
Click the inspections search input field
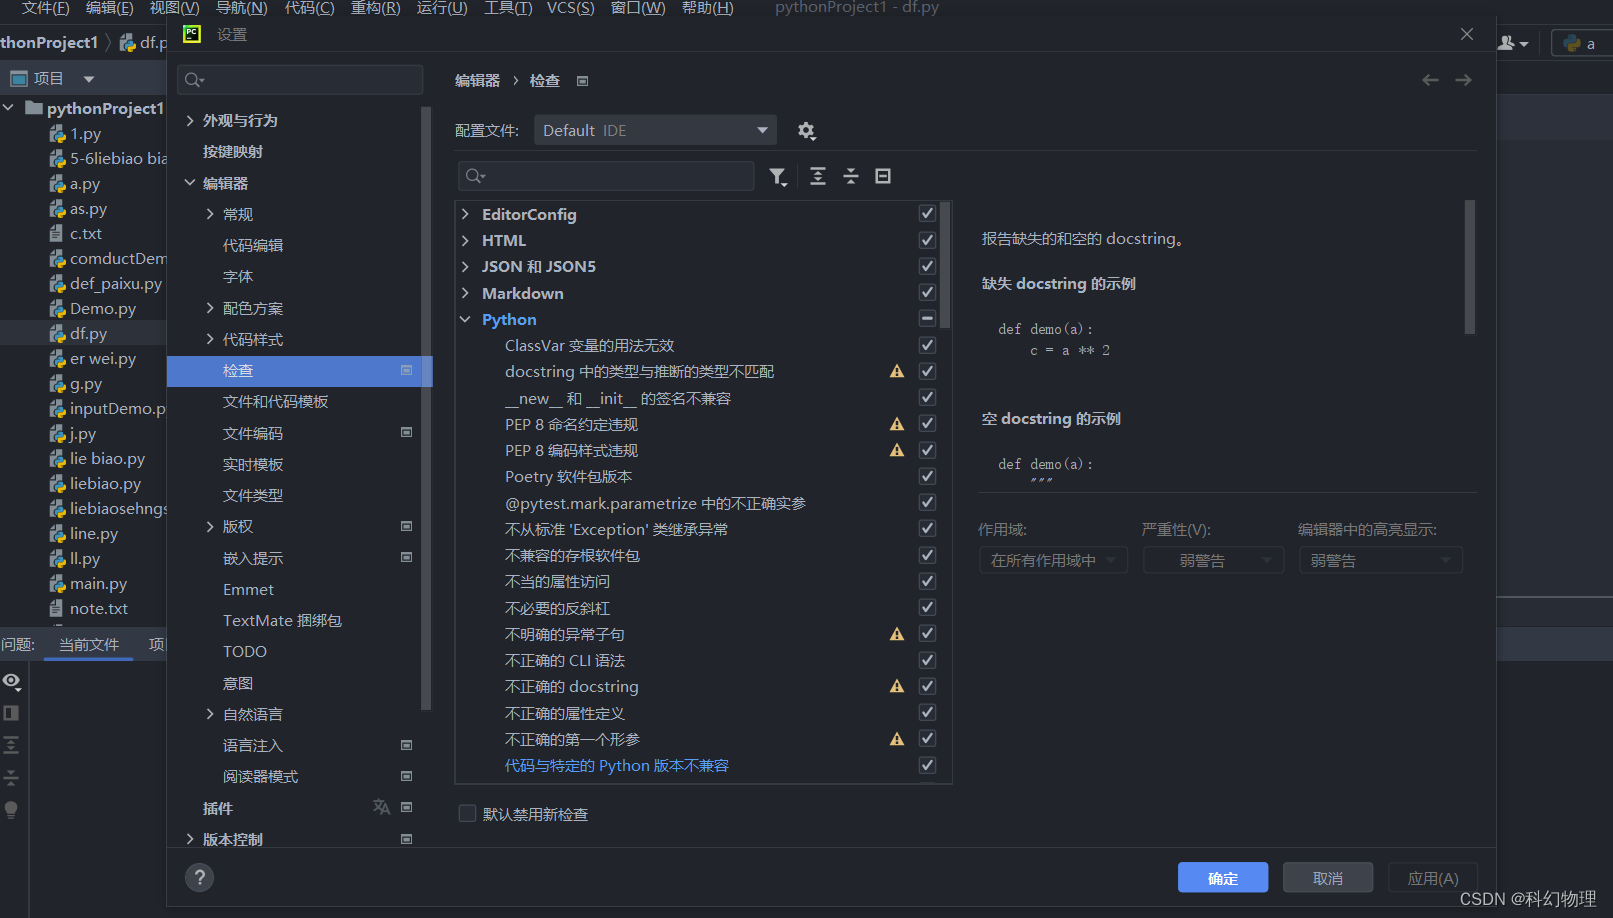[605, 176]
